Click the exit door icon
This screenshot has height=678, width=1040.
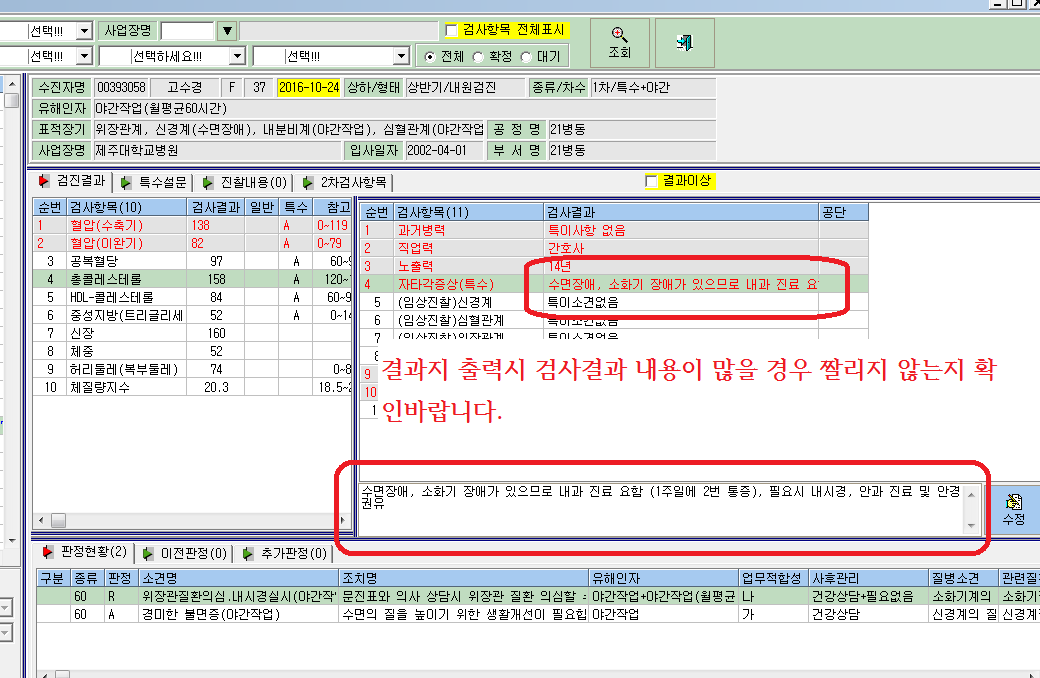[x=684, y=42]
